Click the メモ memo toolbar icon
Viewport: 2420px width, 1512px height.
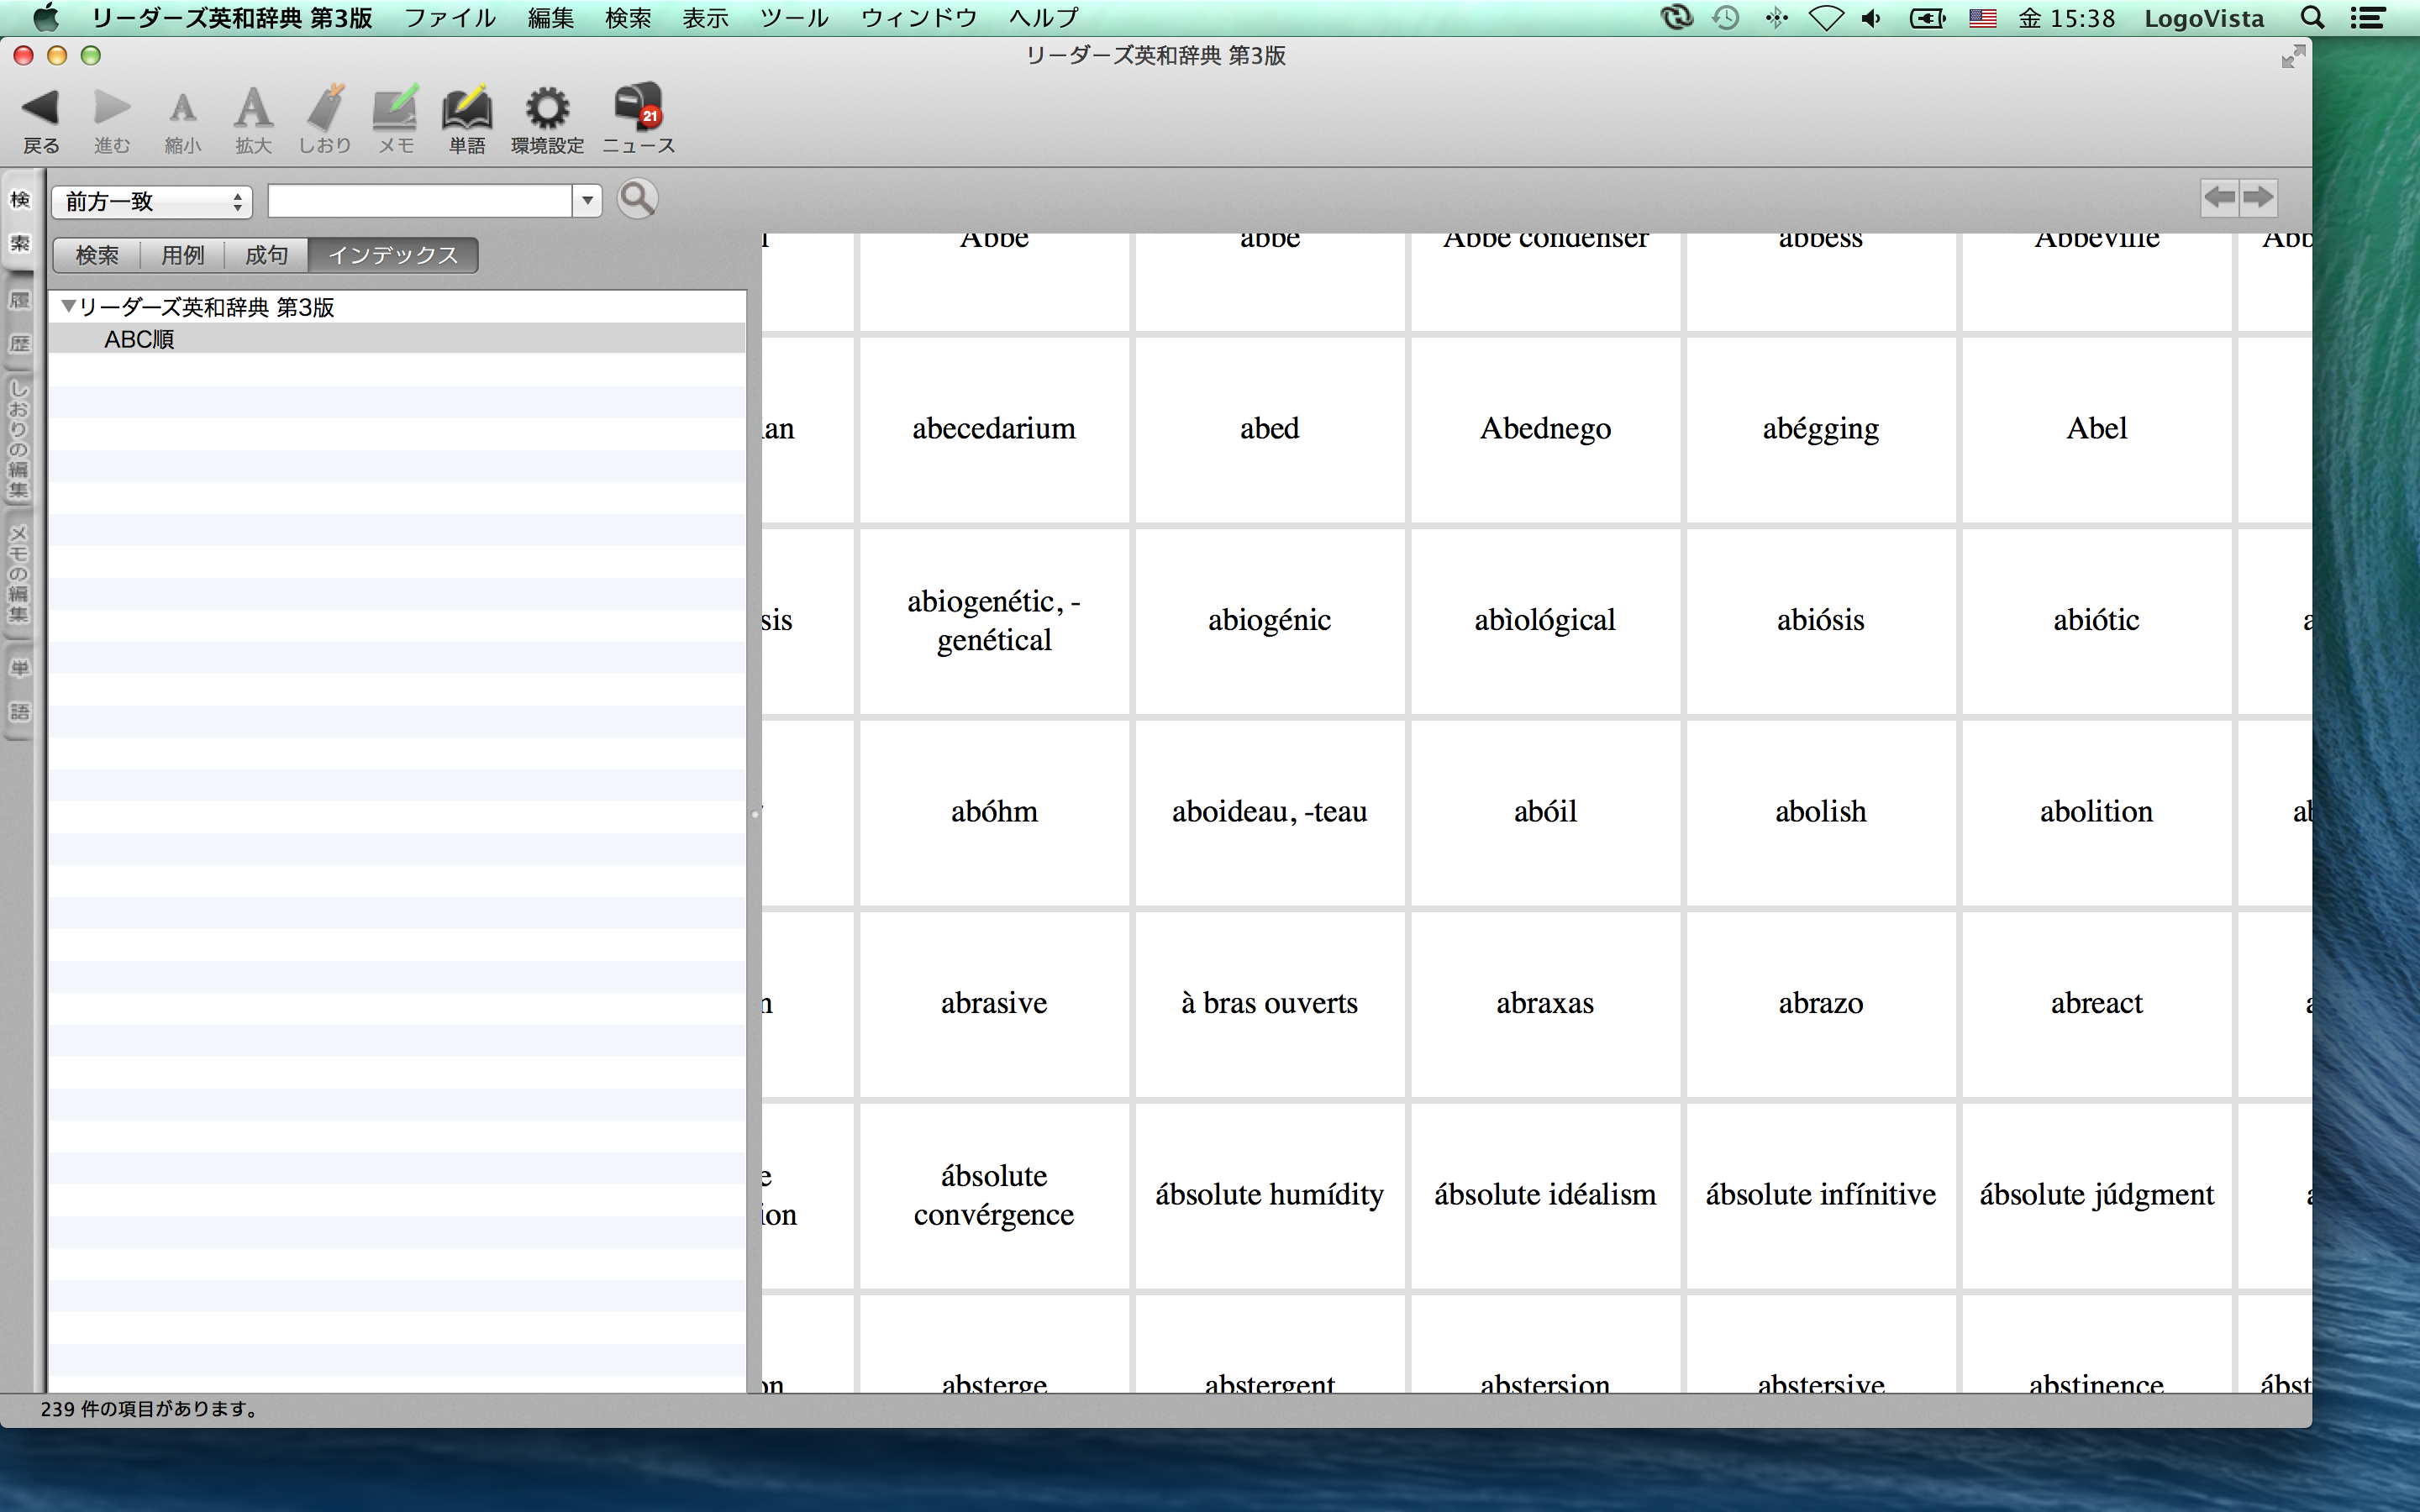pyautogui.click(x=394, y=108)
